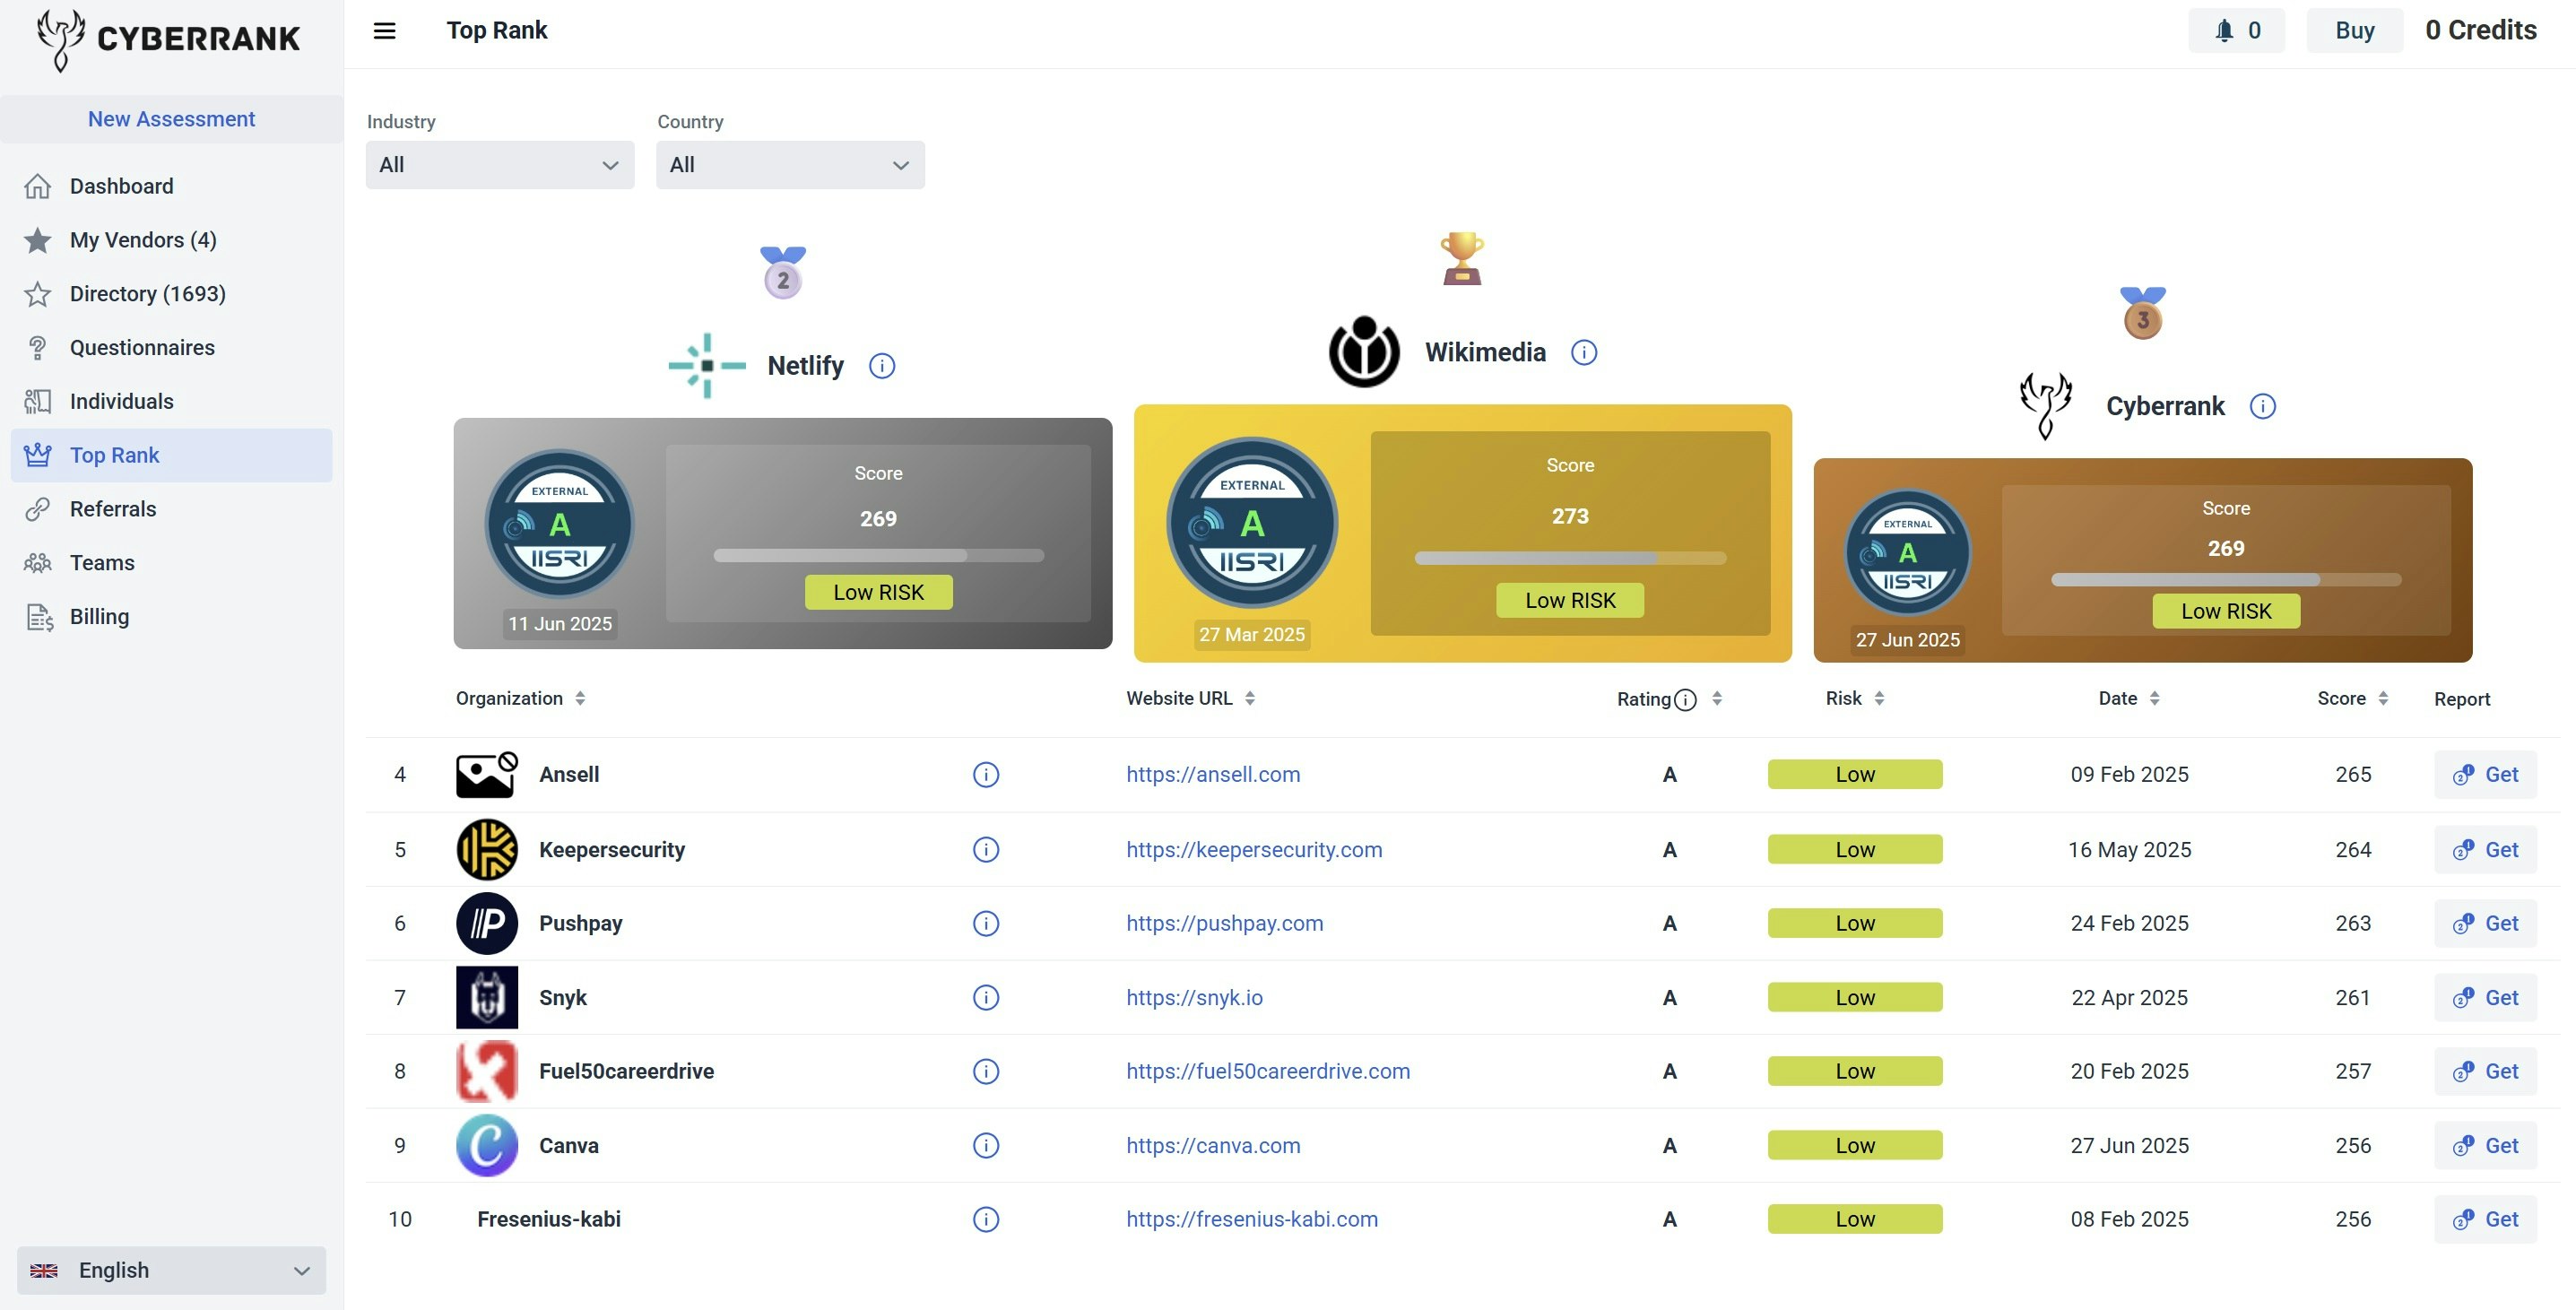Click the Snyk logo
This screenshot has width=2576, height=1310.
(x=487, y=998)
